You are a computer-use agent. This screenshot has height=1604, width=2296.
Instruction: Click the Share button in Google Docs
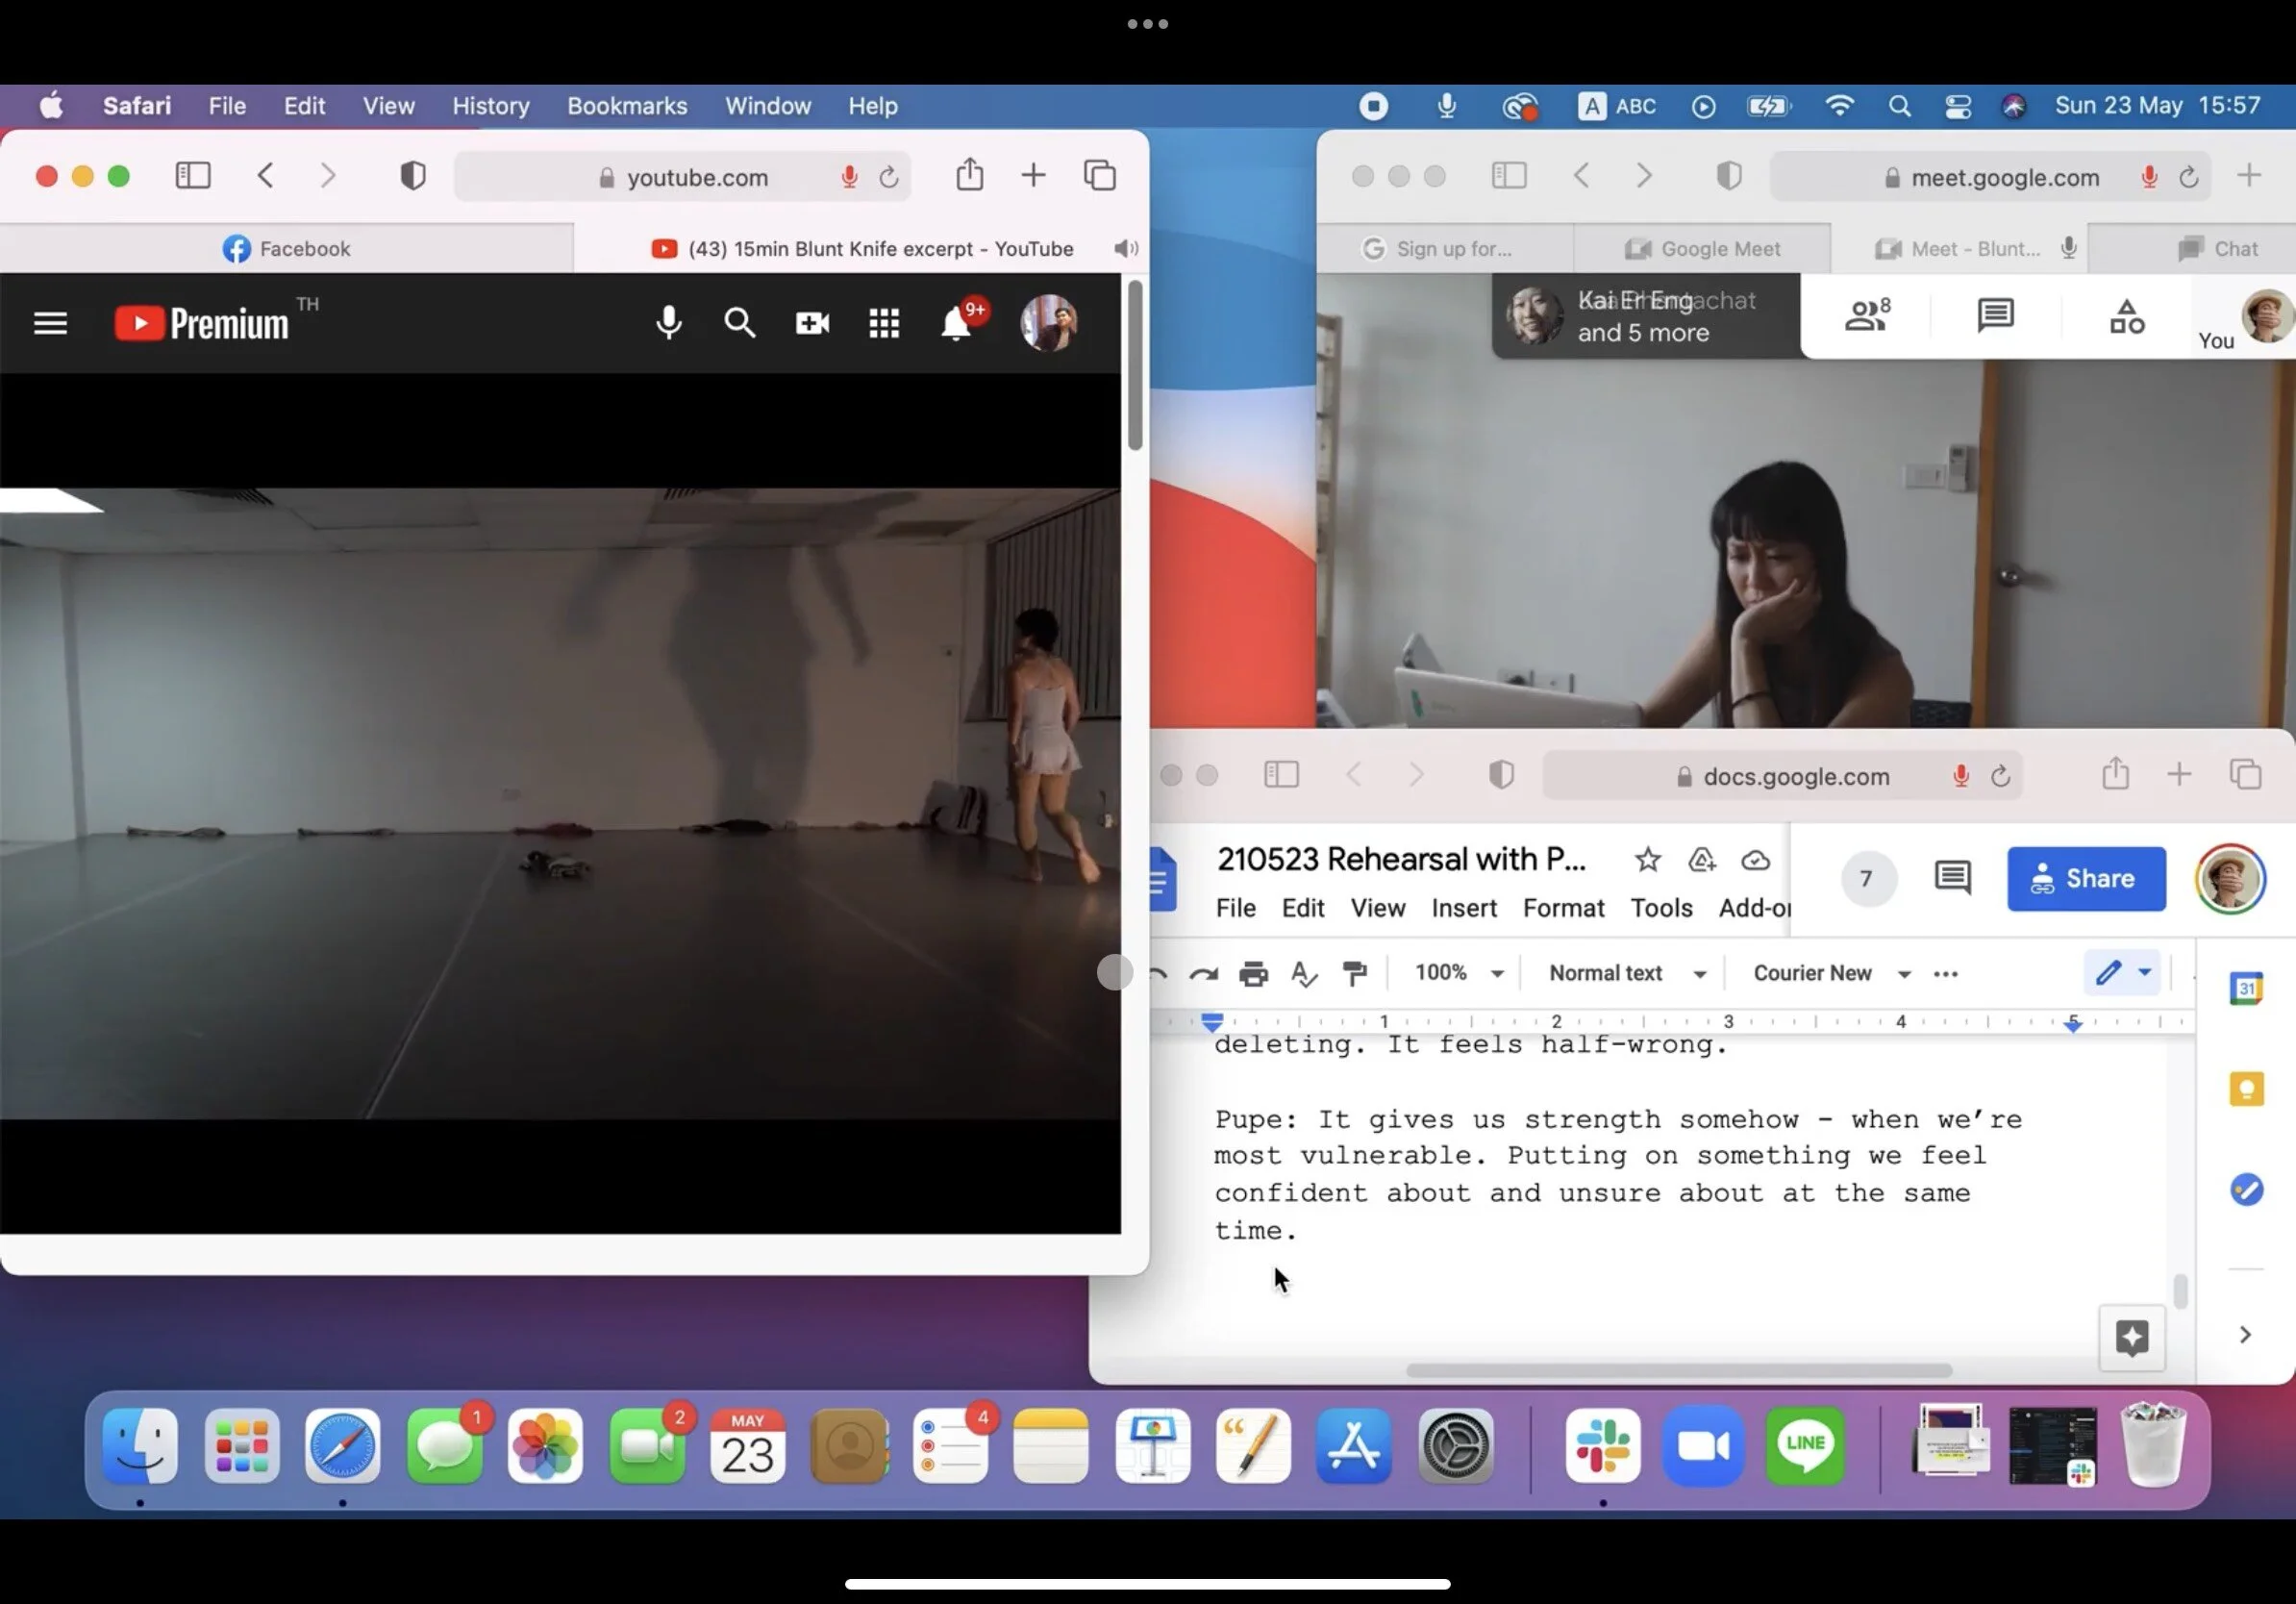tap(2086, 879)
